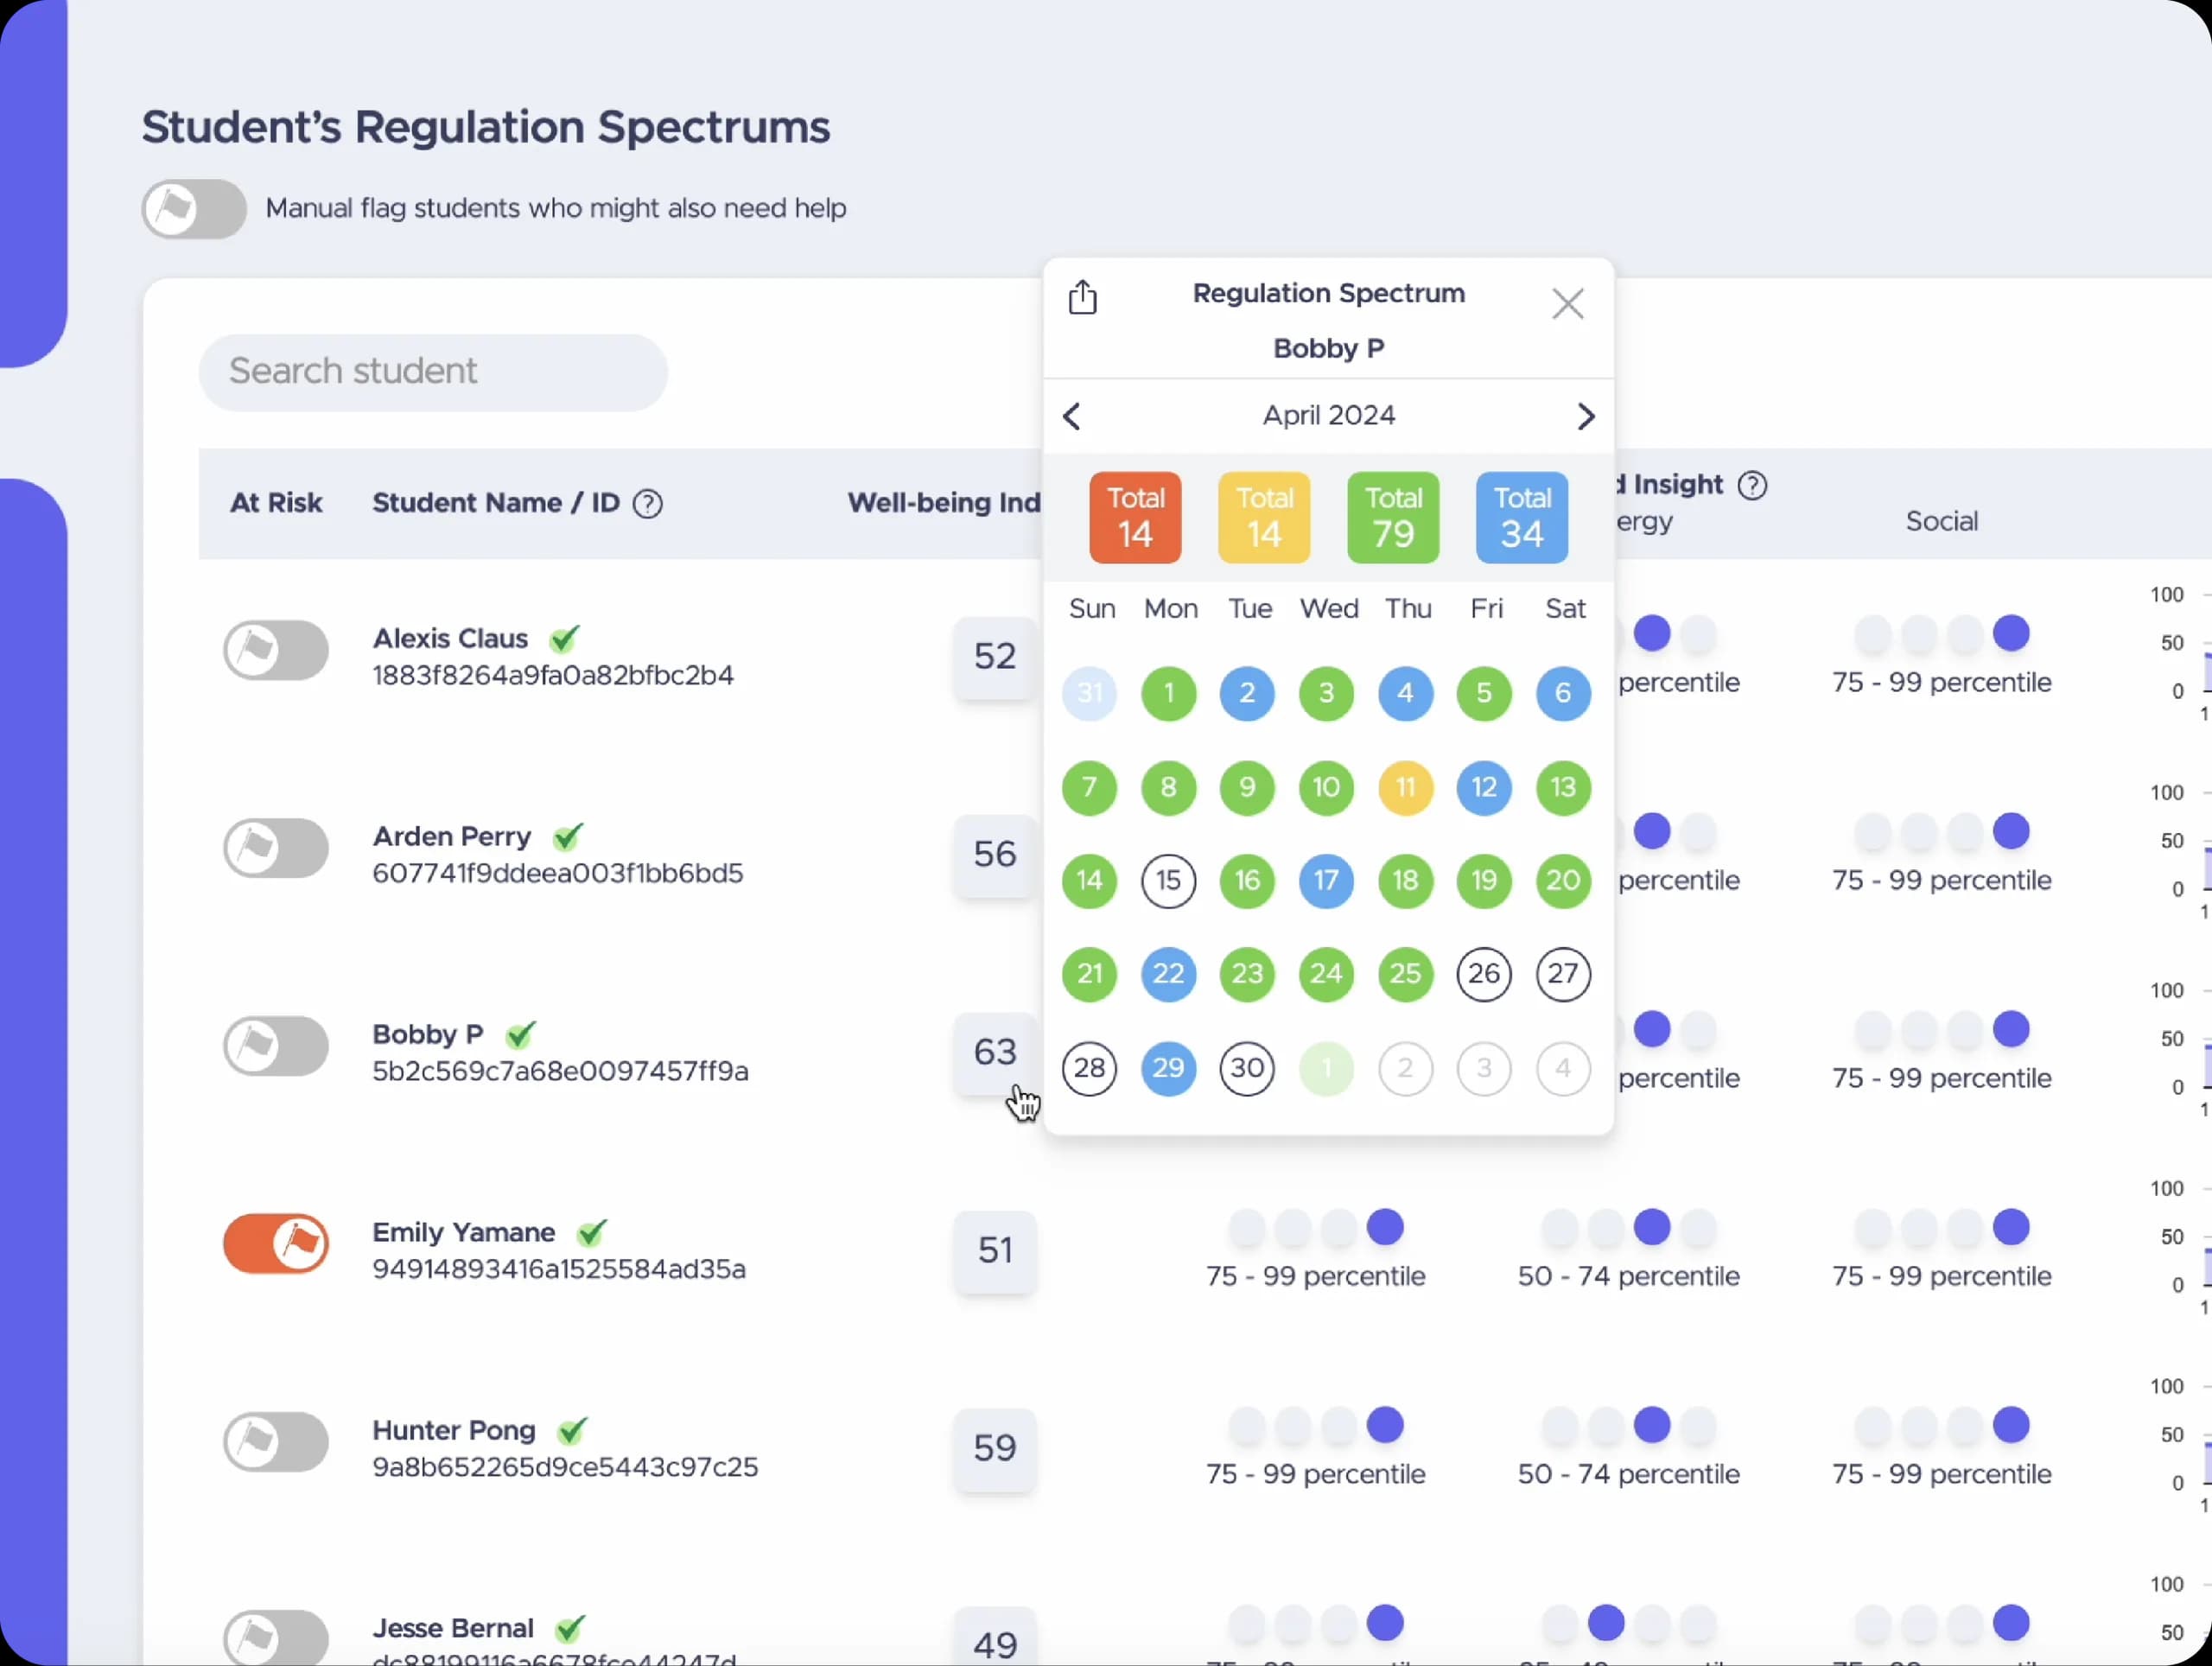Screen dimensions: 2212x1666
Task: Unflag Emily Yamane at risk toggle
Action: [276, 1244]
